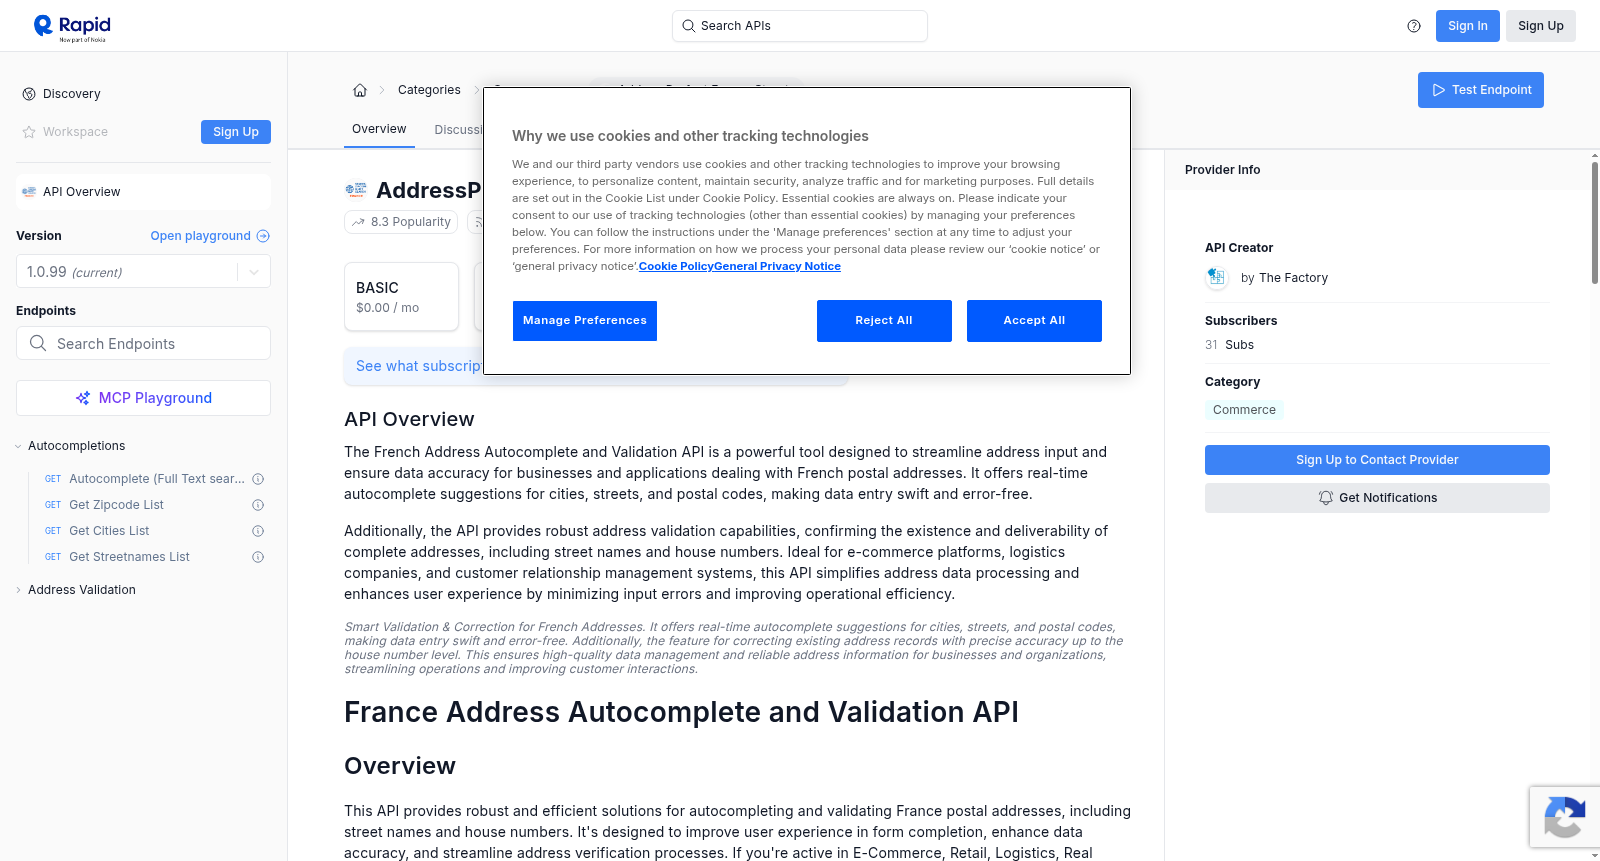Image resolution: width=1600 pixels, height=861 pixels.
Task: Open Get Cities List endpoint
Action: coord(109,531)
